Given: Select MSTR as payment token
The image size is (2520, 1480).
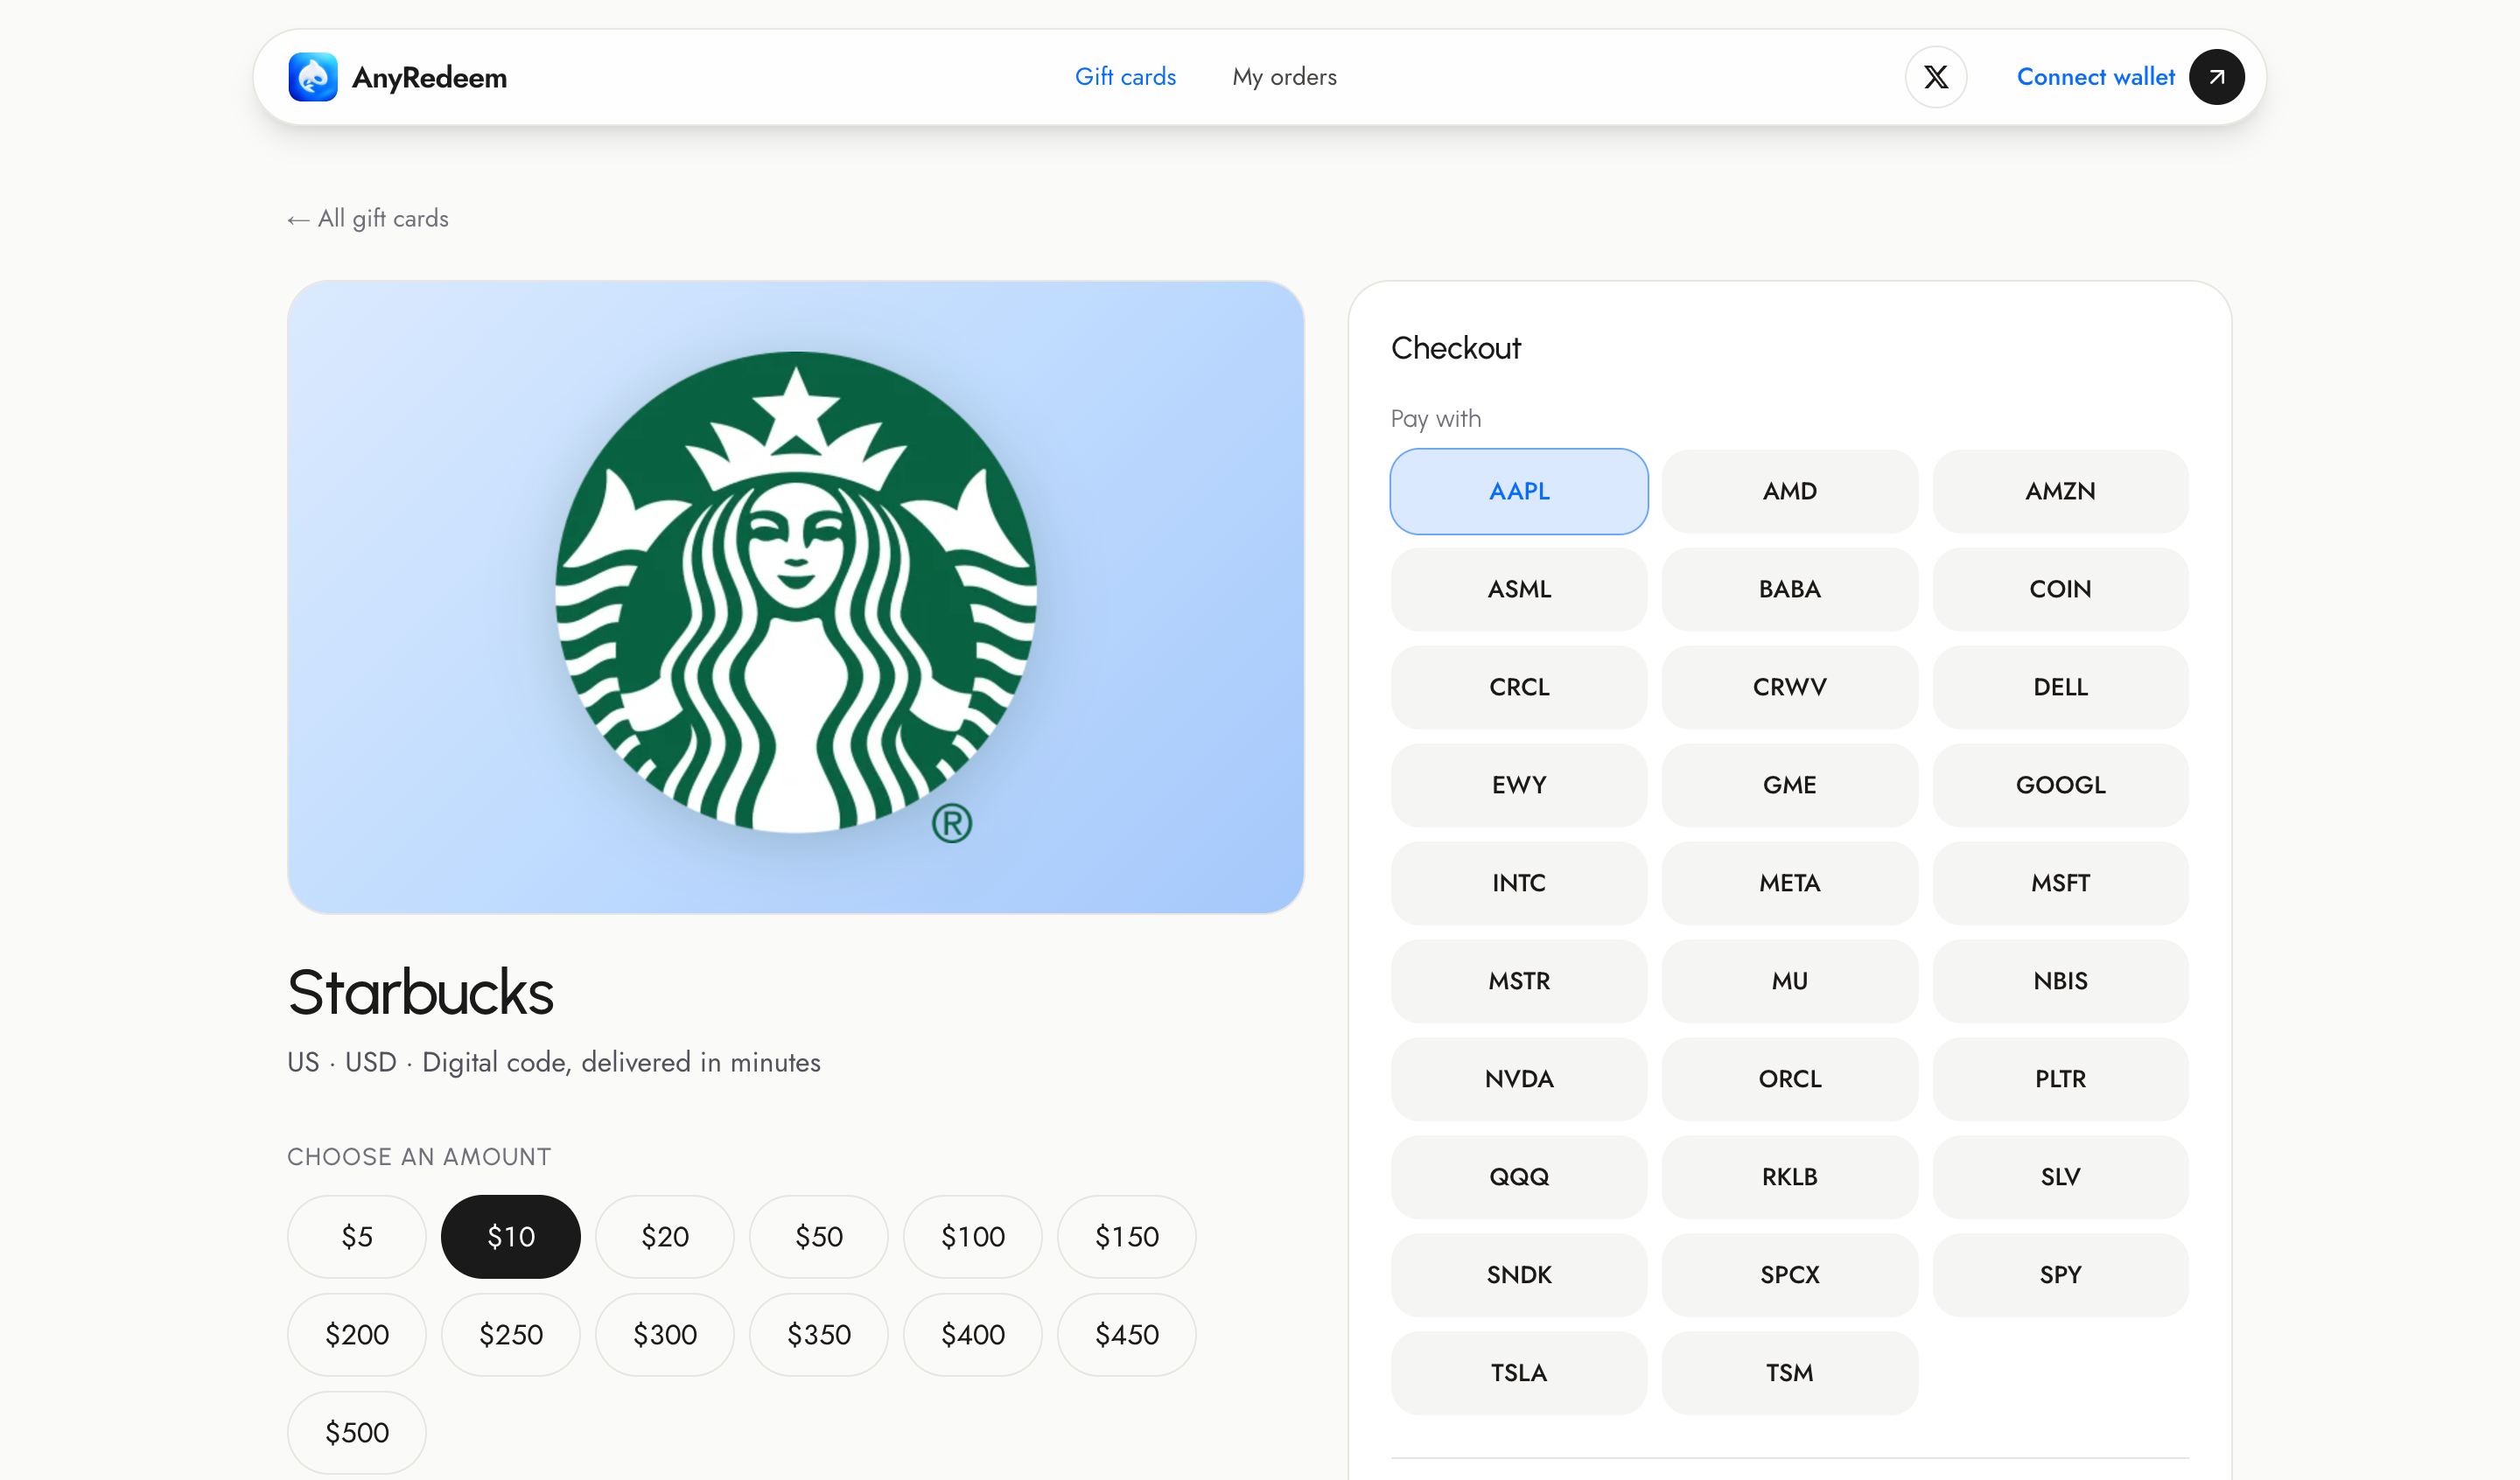Looking at the screenshot, I should (1519, 981).
